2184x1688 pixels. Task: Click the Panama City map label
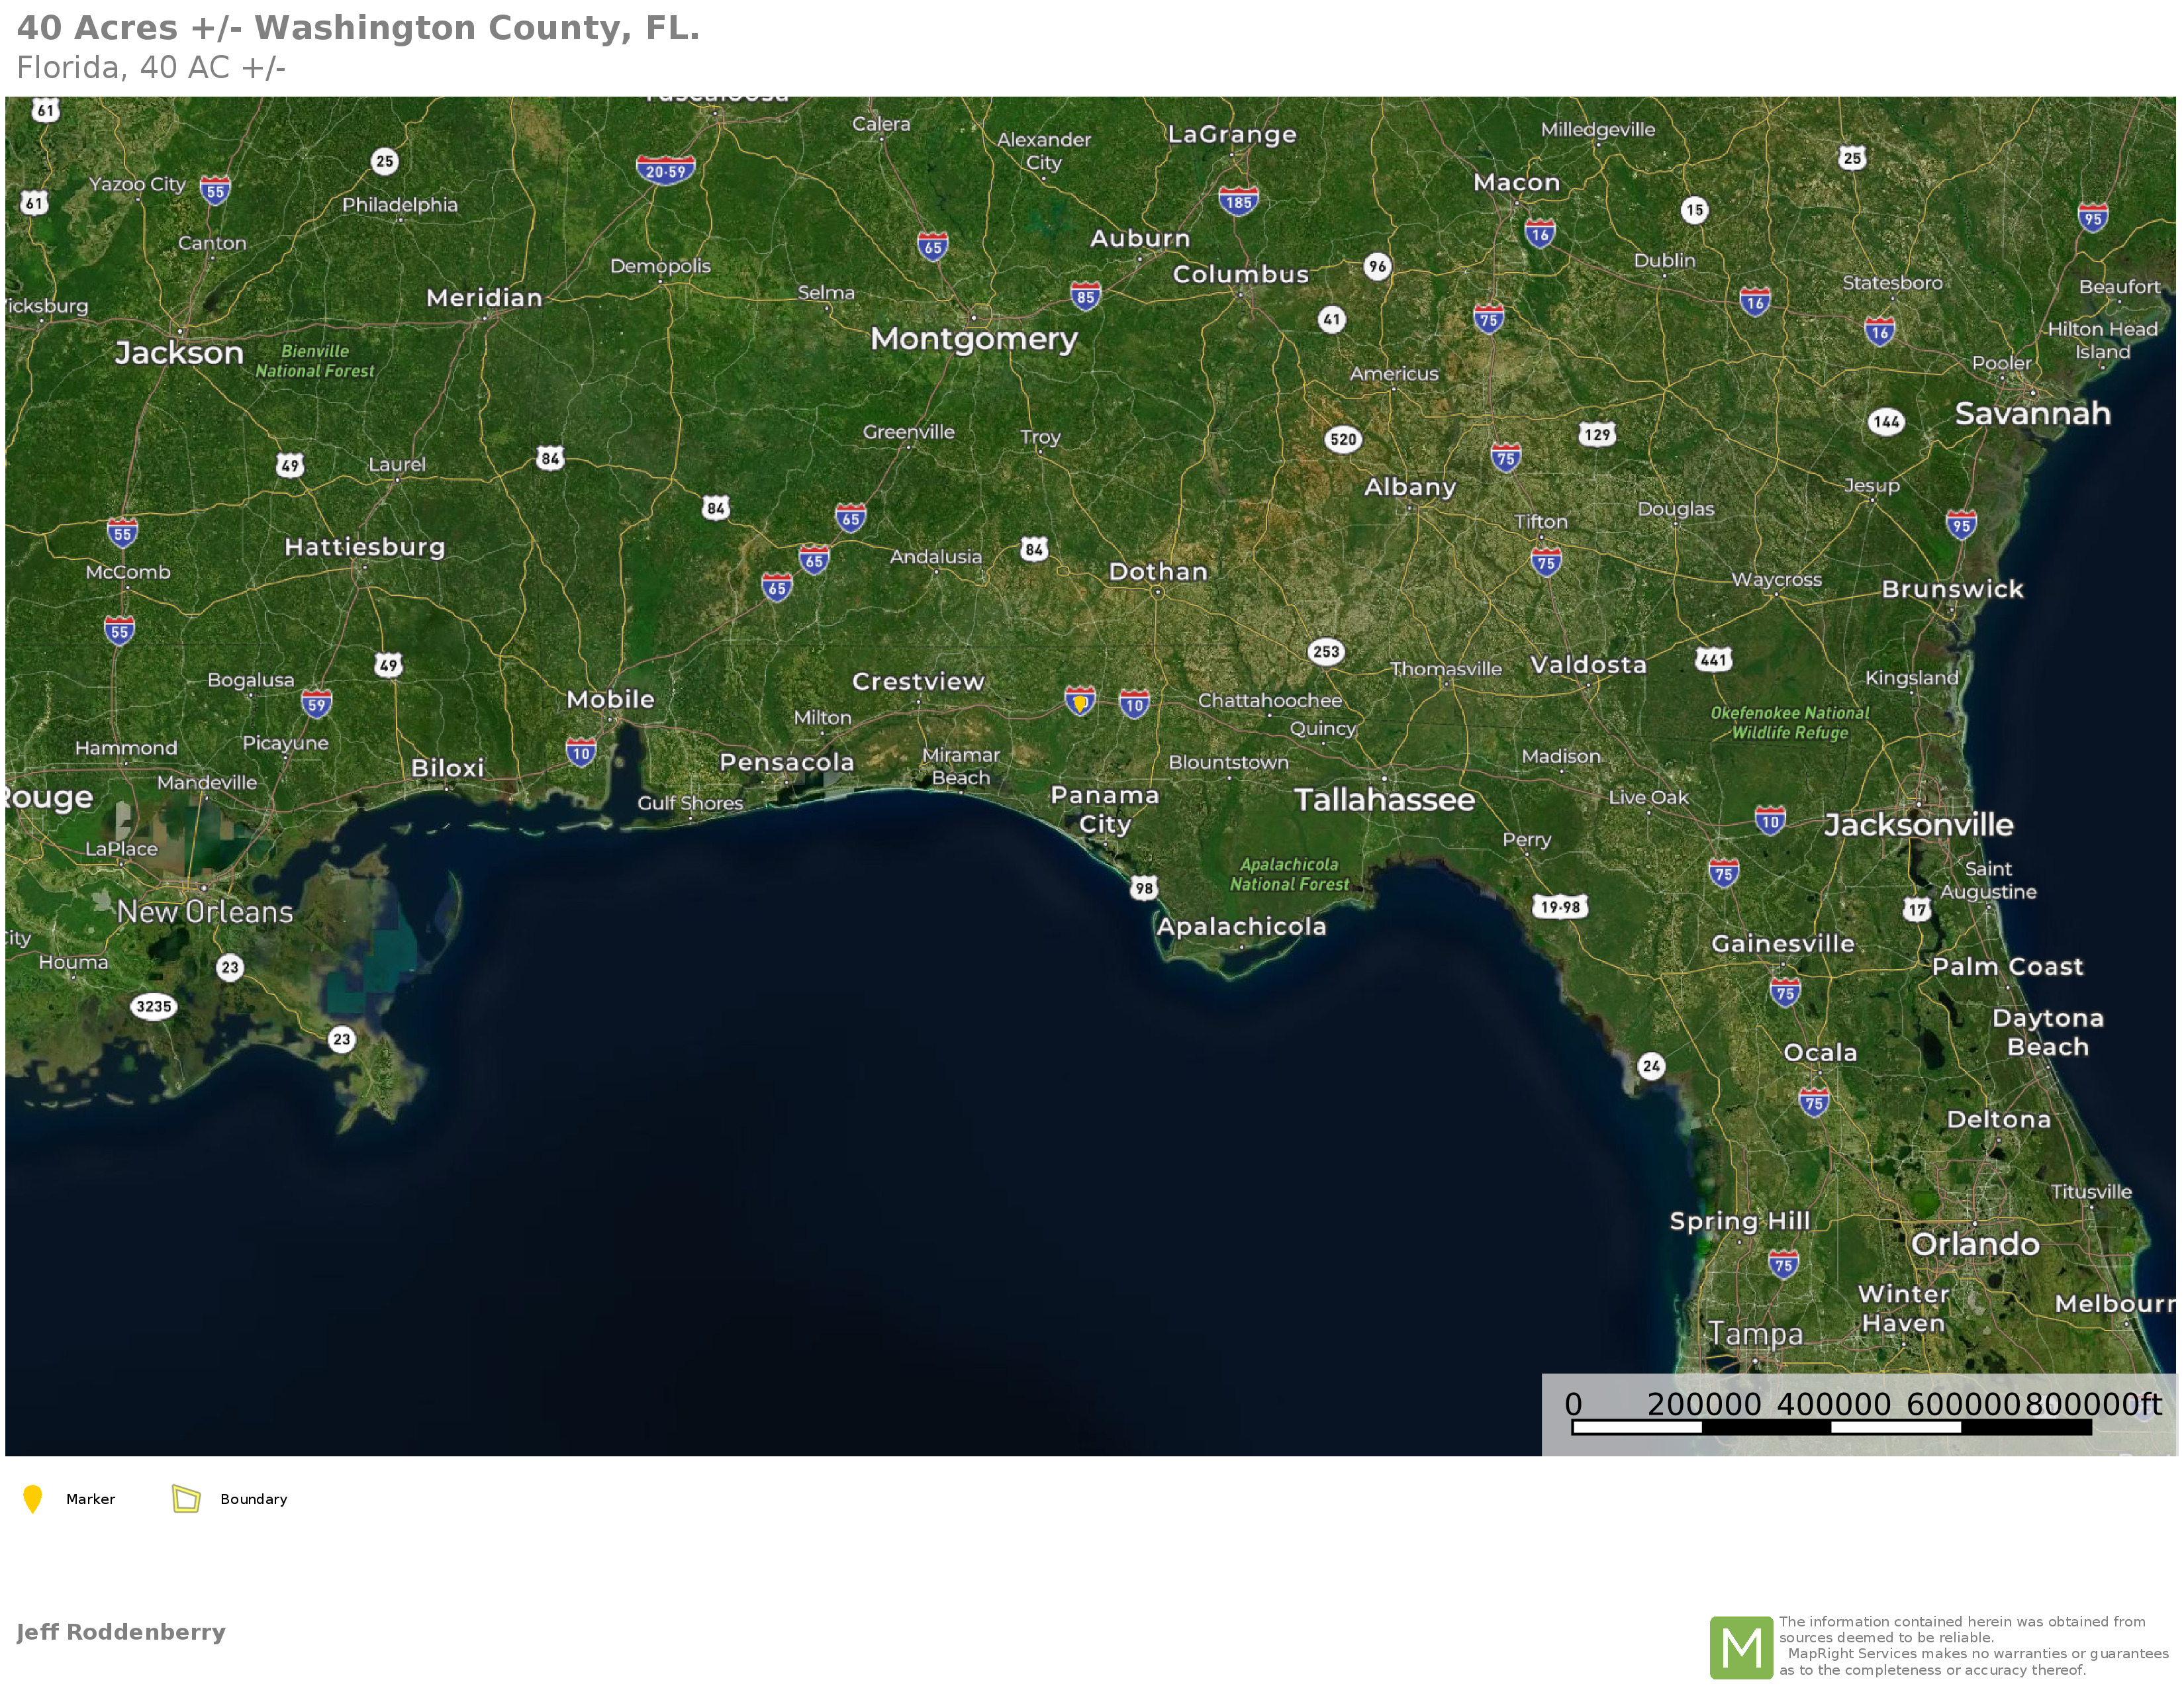[1104, 809]
